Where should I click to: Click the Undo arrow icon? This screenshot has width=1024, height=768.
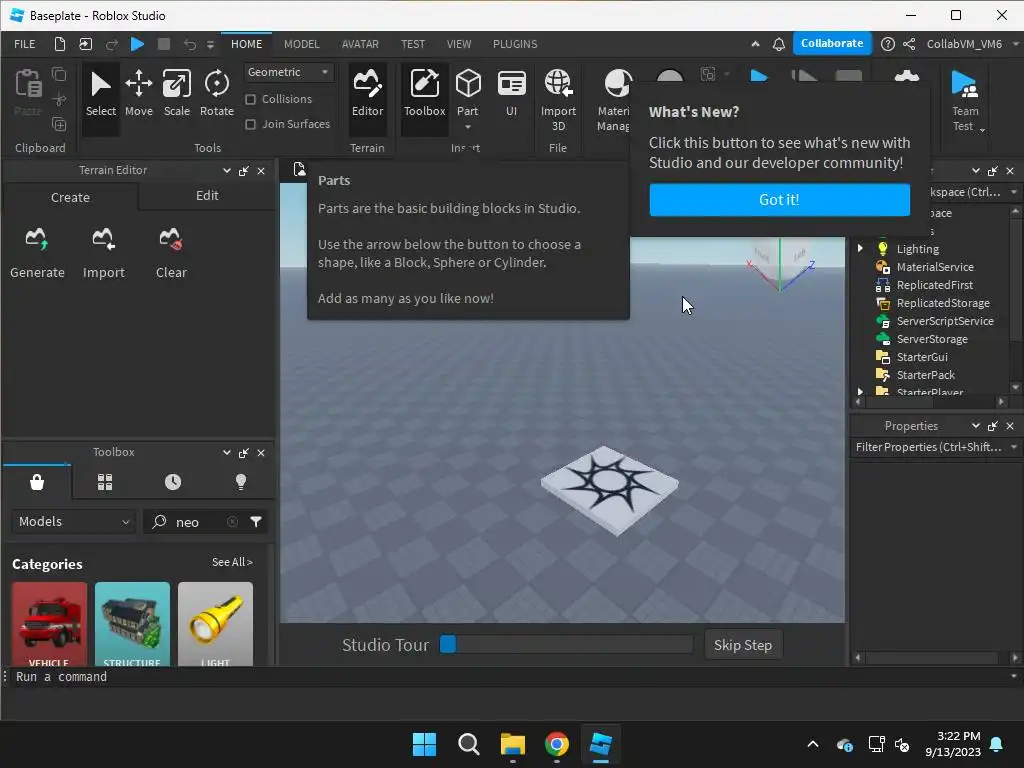[x=189, y=44]
